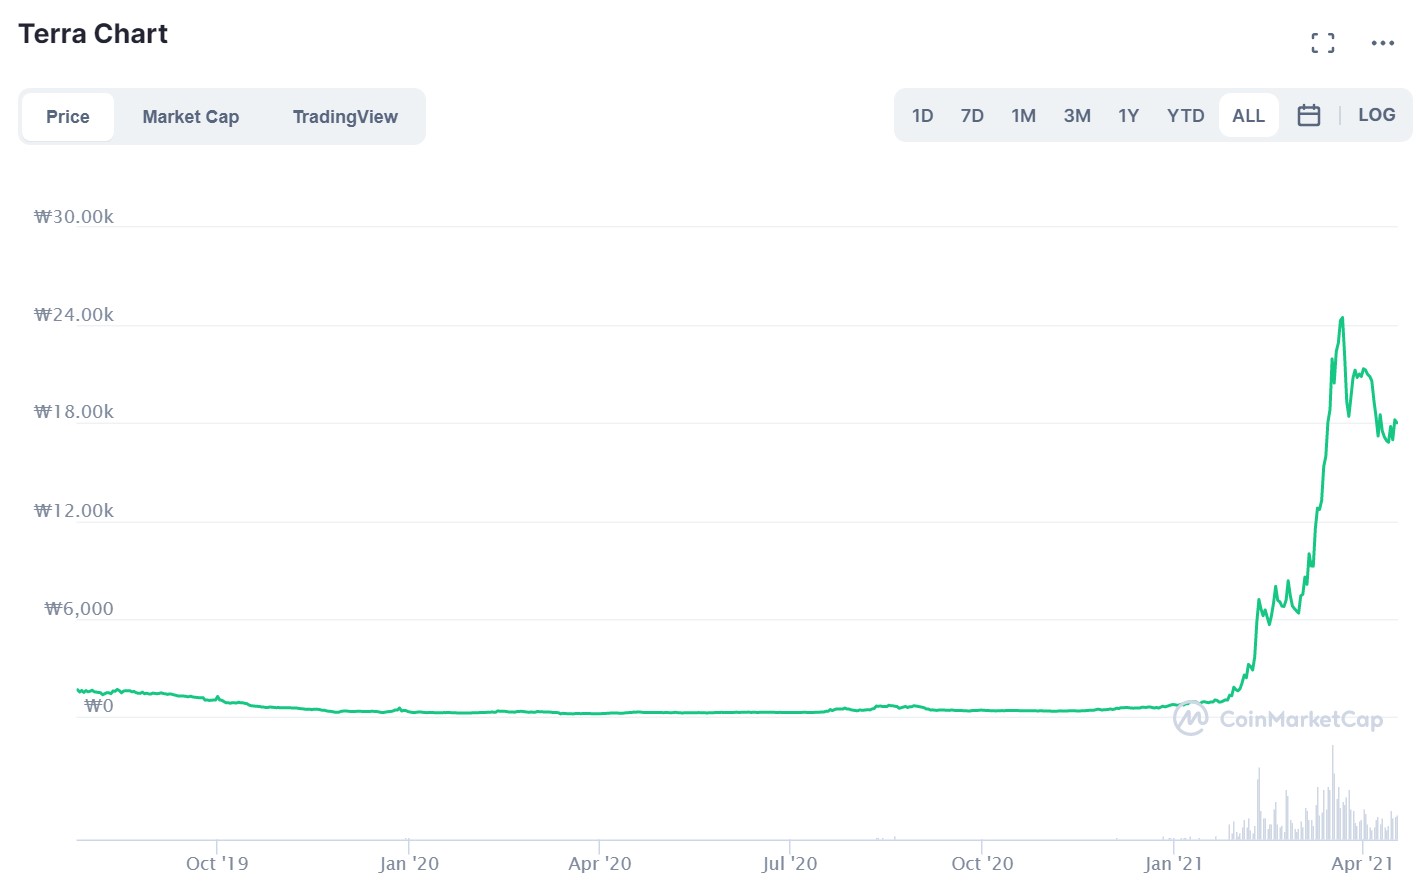Click the price peak near ₩24.00k

[x=1342, y=319]
